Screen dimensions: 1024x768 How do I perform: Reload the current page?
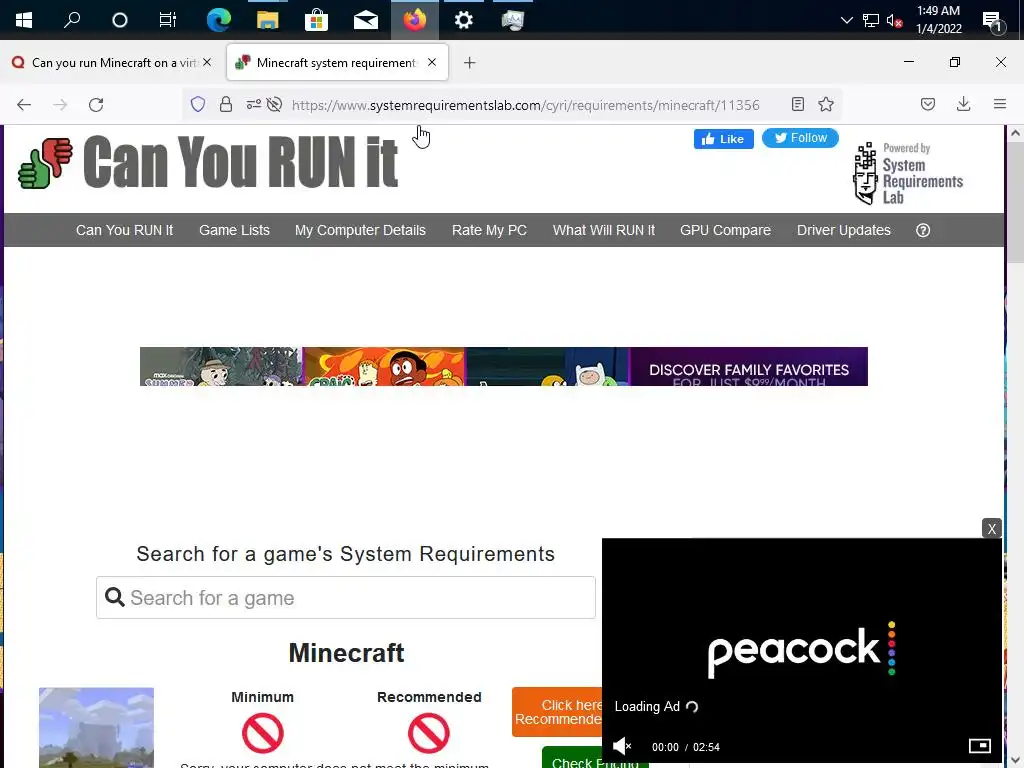[x=96, y=104]
